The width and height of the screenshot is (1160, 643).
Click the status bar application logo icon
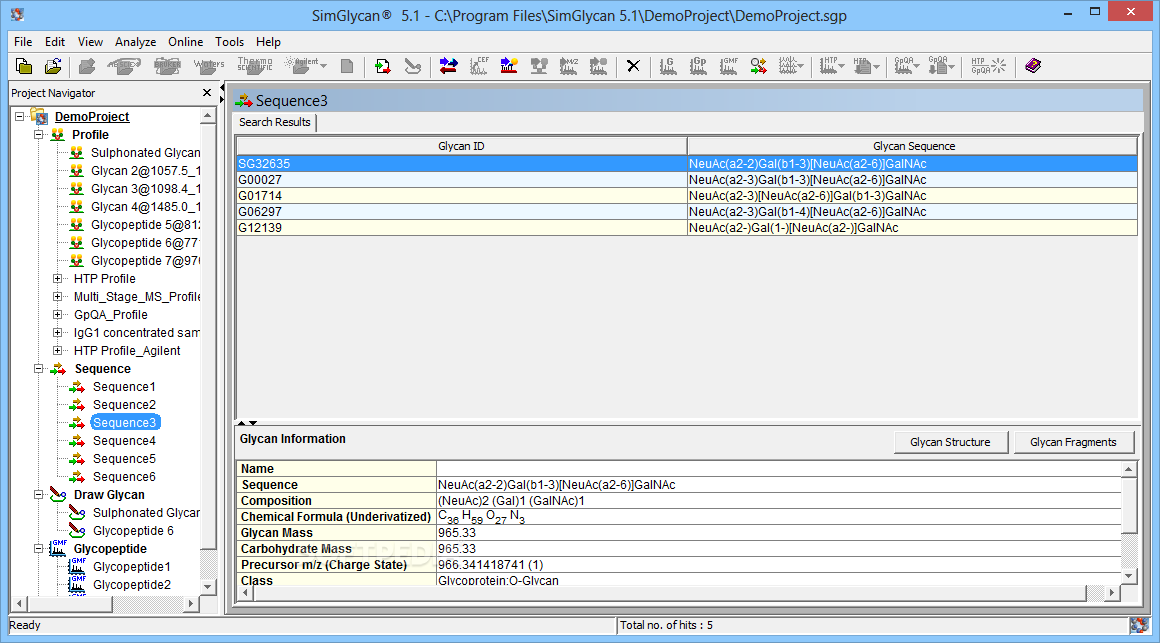pyautogui.click(x=1139, y=625)
